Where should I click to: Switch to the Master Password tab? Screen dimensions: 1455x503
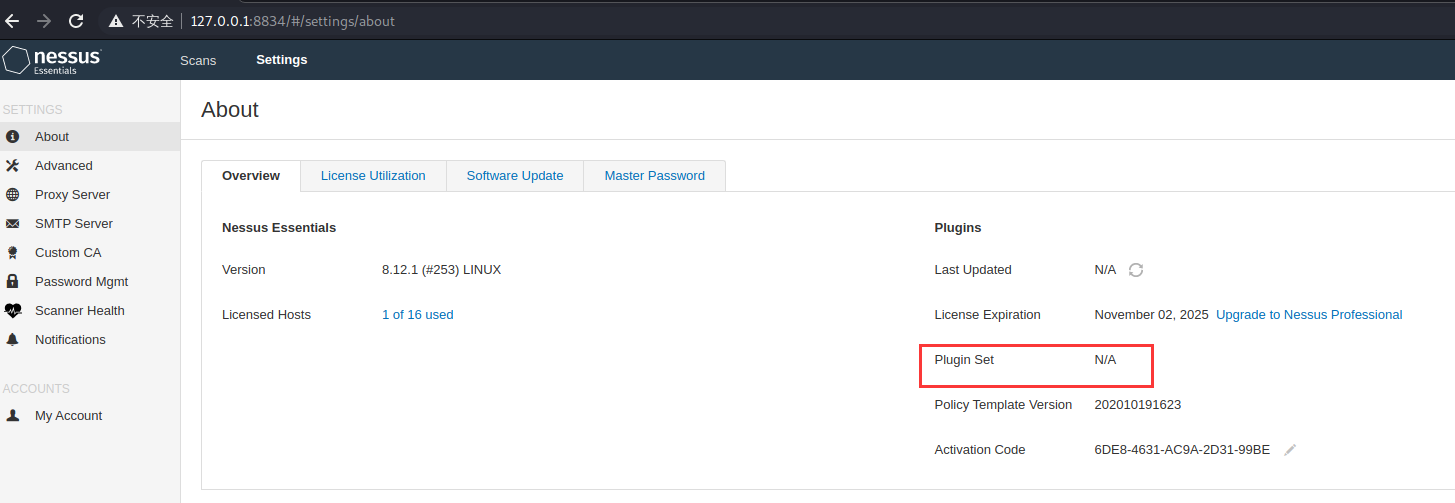pyautogui.click(x=655, y=175)
